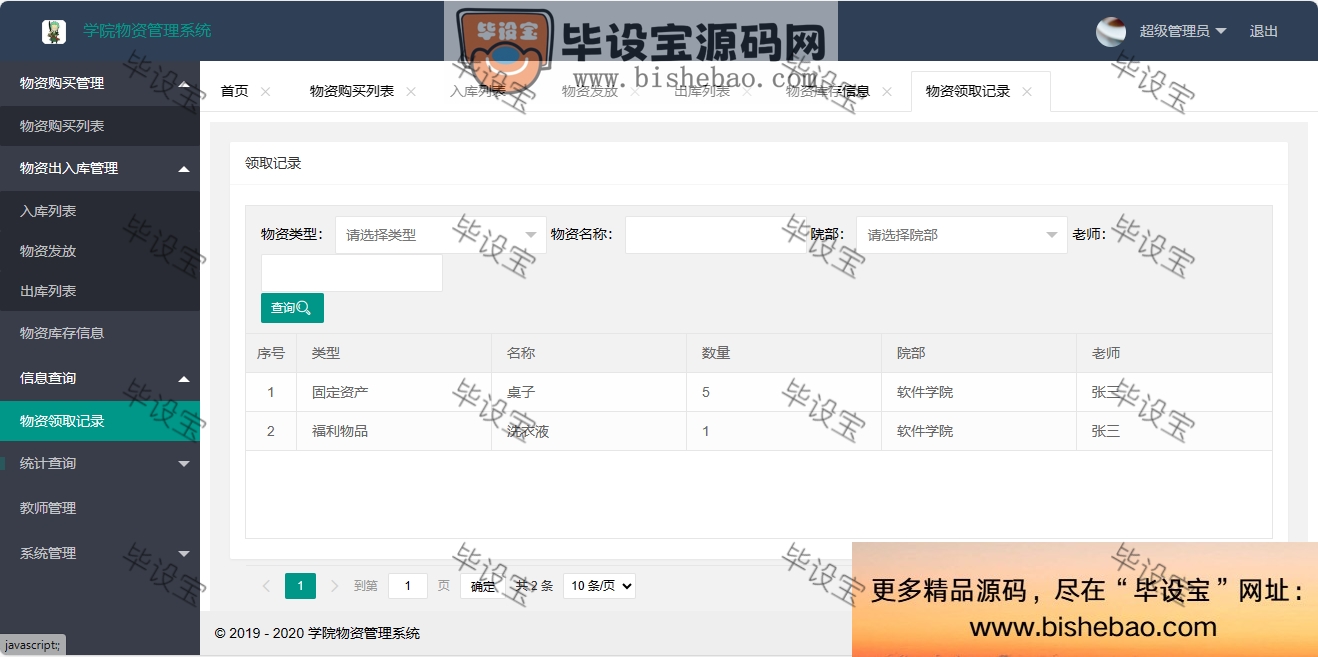Focus the 老师 input field
Image resolution: width=1318 pixels, height=657 pixels.
352,273
